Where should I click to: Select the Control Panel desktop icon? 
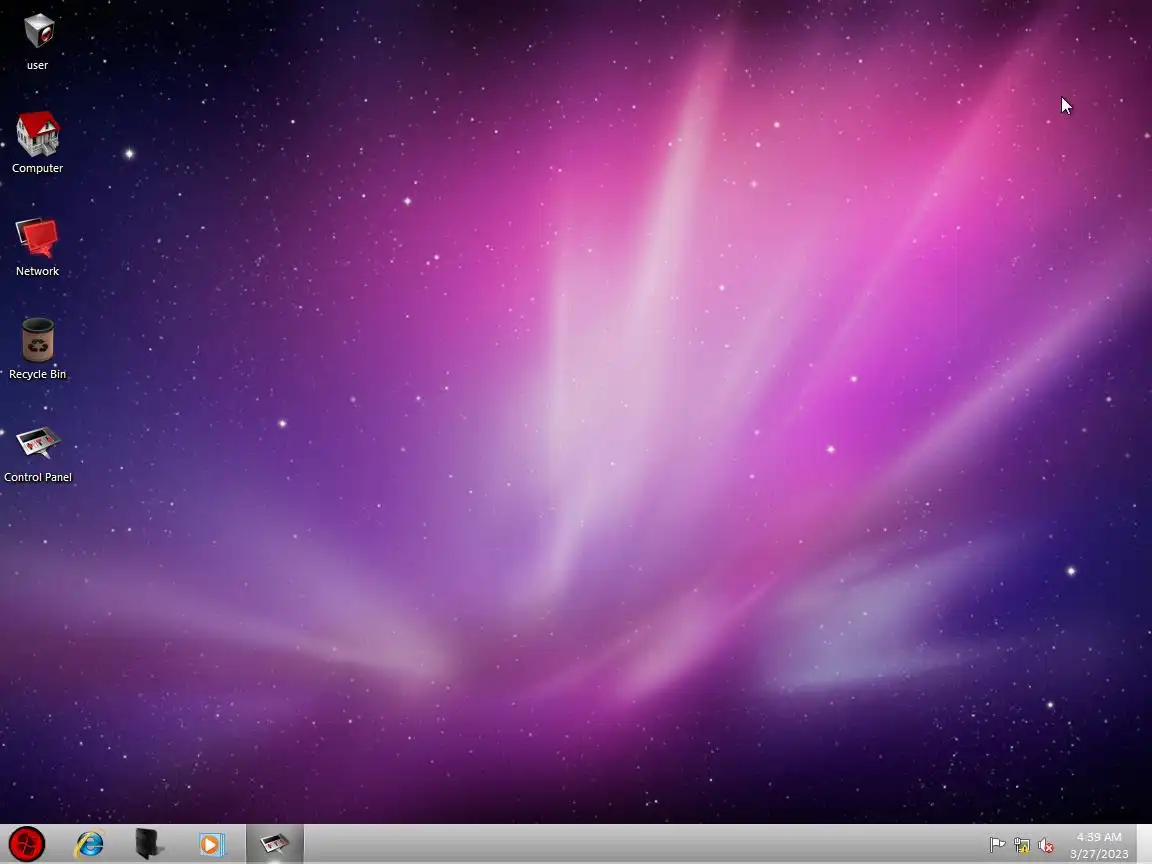tap(37, 453)
